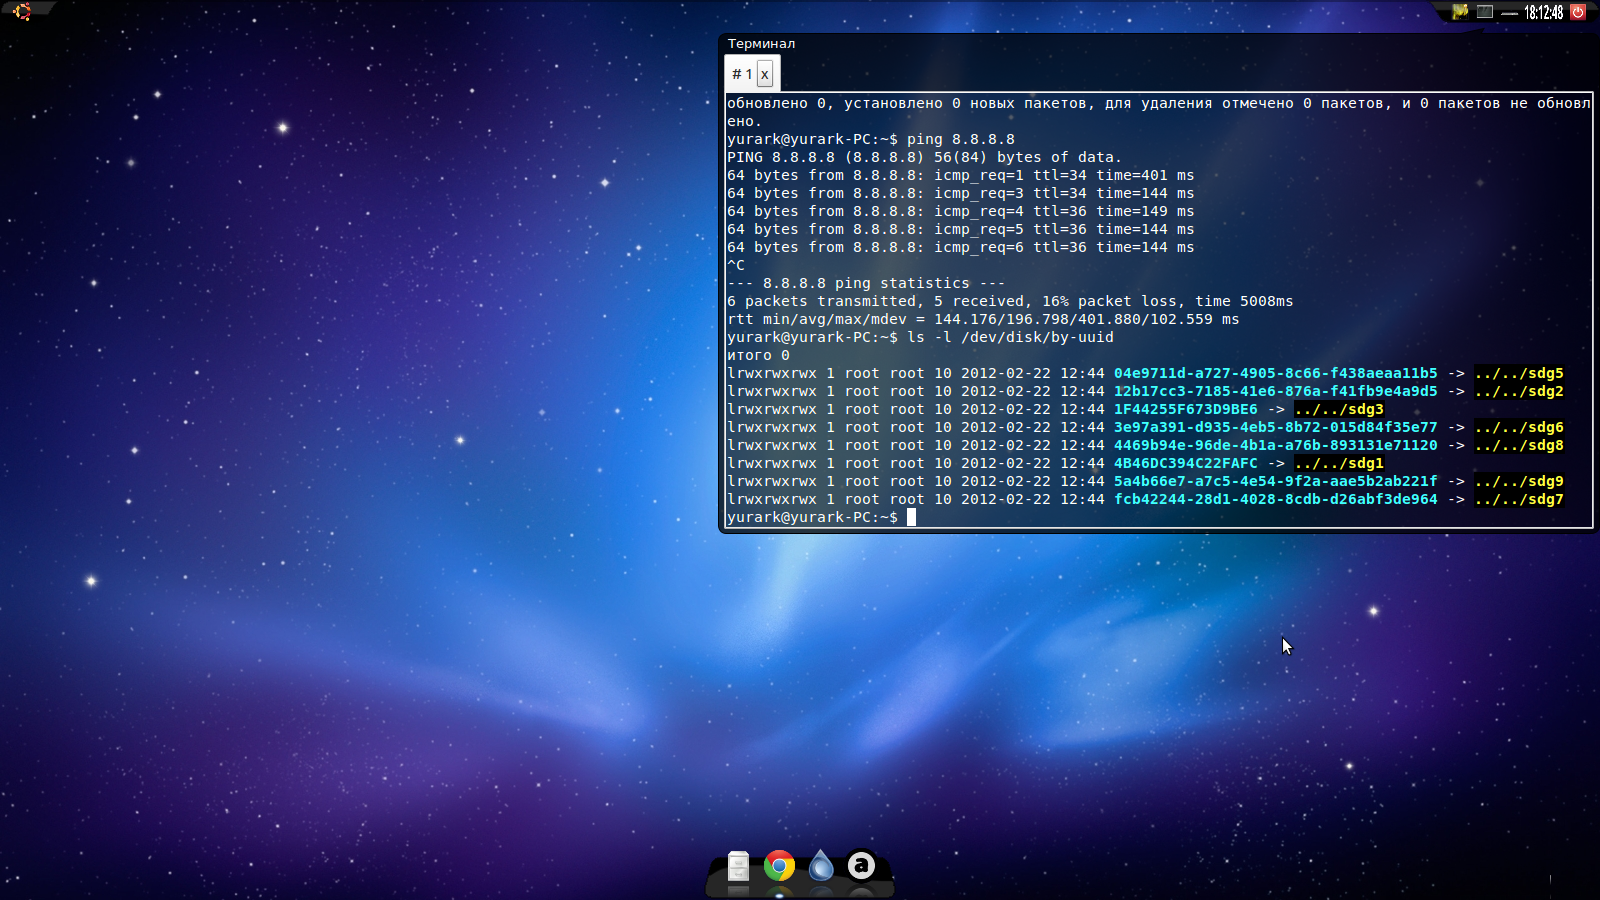The width and height of the screenshot is (1600, 900).
Task: Click the ../../sdg5 symlink target text
Action: tap(1519, 373)
